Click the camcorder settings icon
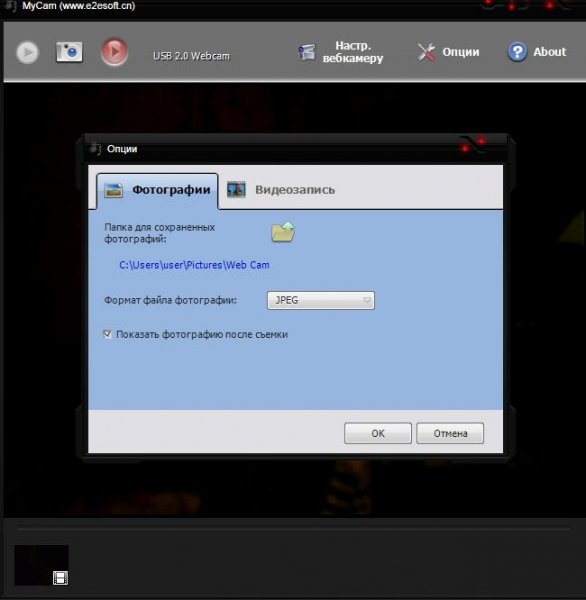 point(307,52)
